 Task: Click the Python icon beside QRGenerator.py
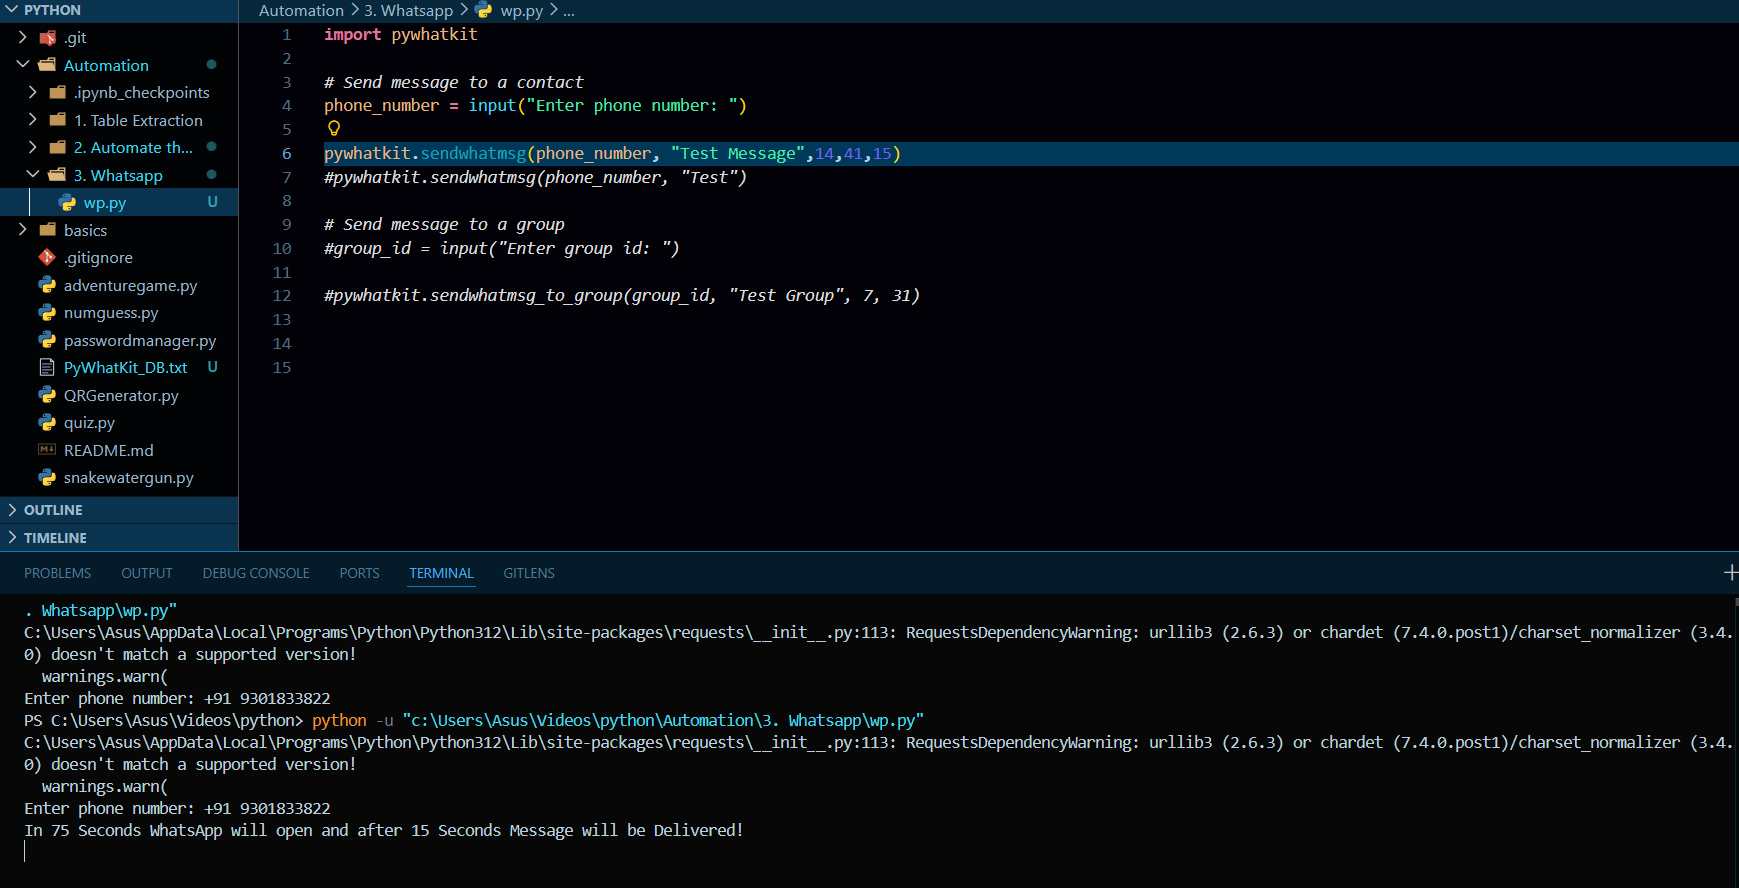(x=47, y=395)
